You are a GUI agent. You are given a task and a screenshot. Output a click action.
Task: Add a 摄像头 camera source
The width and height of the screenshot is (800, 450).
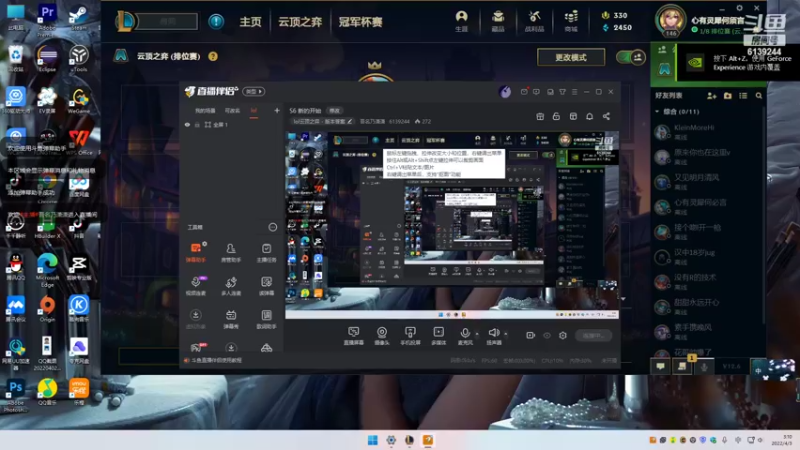coord(382,336)
